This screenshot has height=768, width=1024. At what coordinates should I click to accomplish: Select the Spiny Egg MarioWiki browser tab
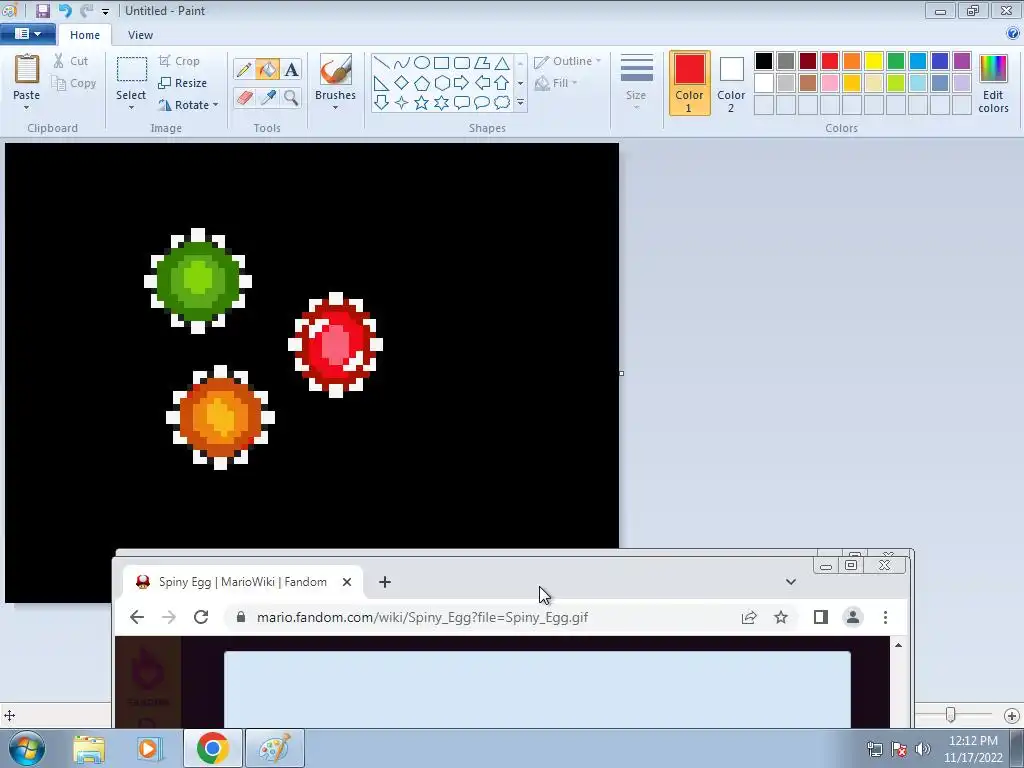(x=242, y=582)
